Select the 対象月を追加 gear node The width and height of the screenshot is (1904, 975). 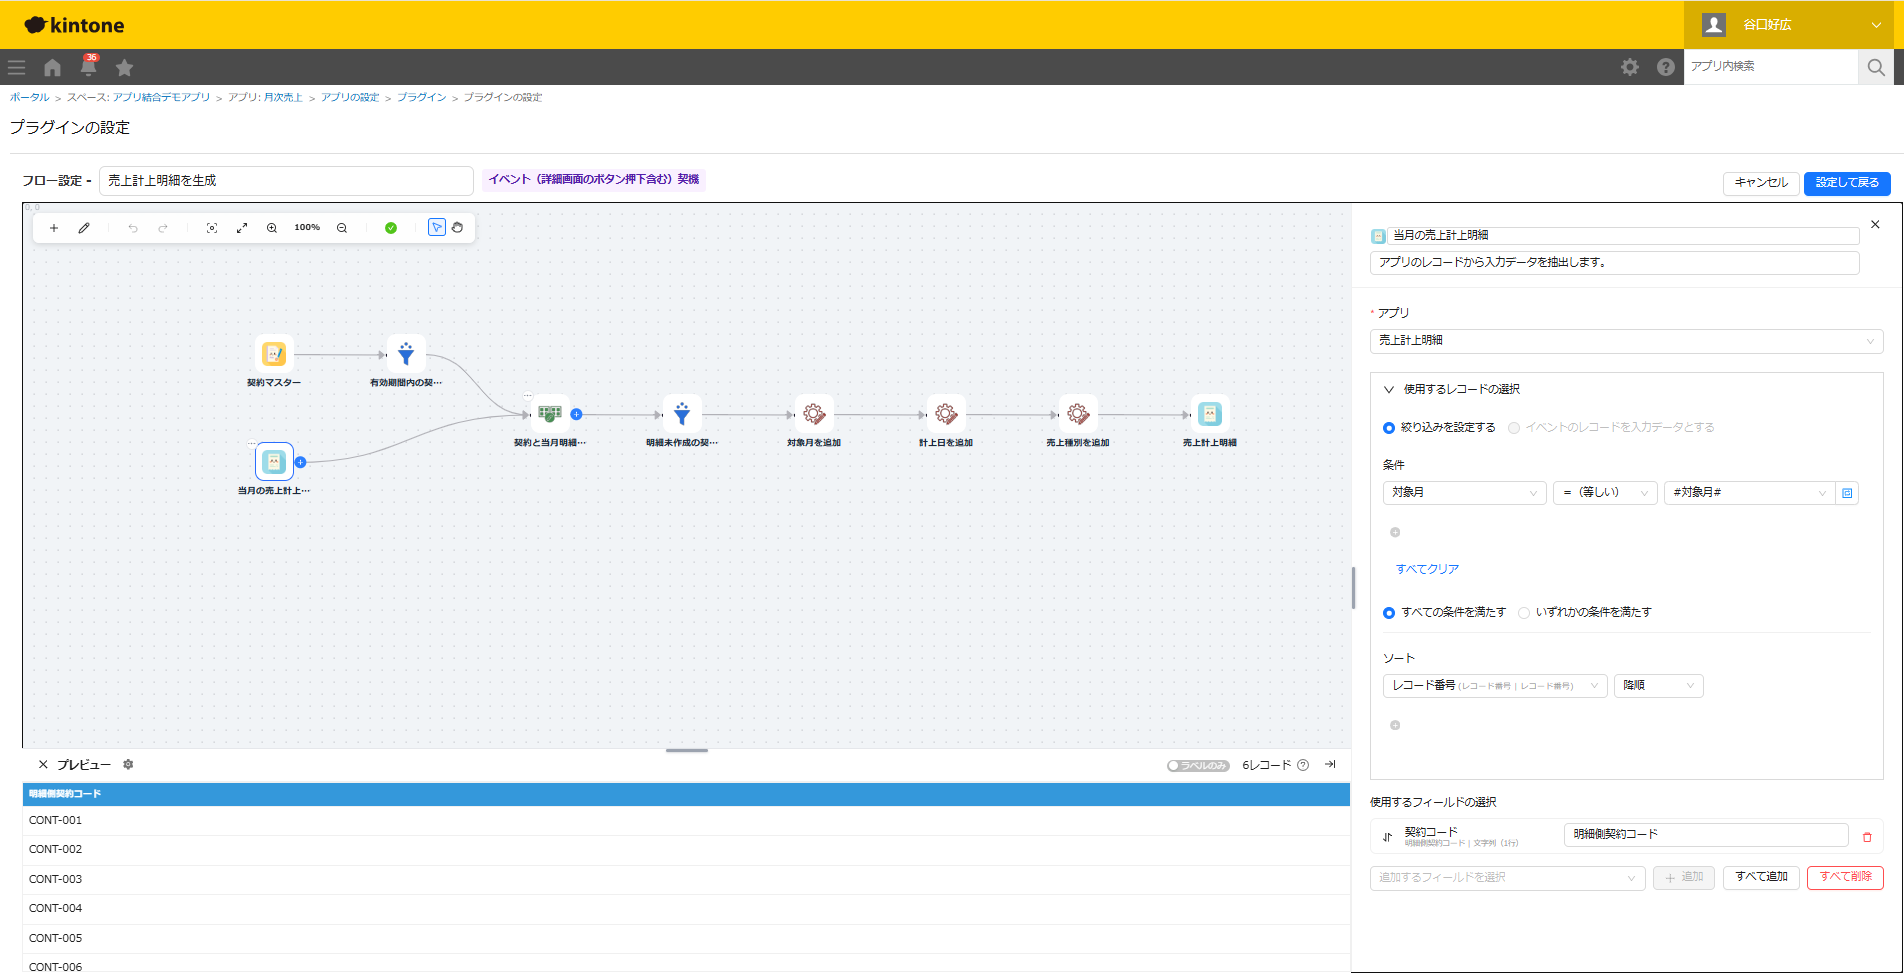pyautogui.click(x=814, y=414)
